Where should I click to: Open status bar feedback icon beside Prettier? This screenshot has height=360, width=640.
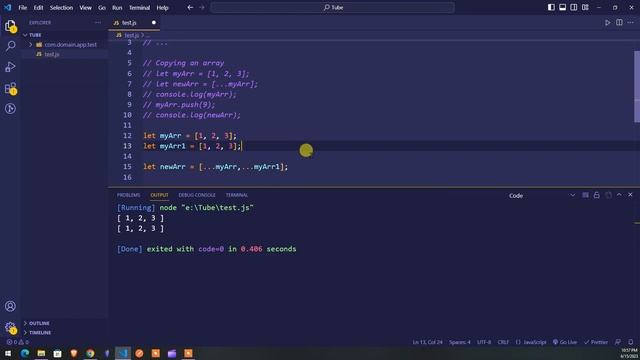618,342
